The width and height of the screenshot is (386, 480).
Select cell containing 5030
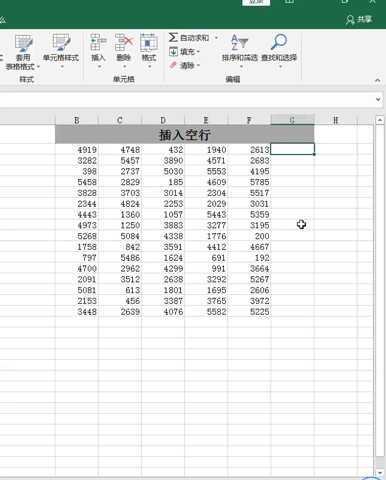(163, 171)
